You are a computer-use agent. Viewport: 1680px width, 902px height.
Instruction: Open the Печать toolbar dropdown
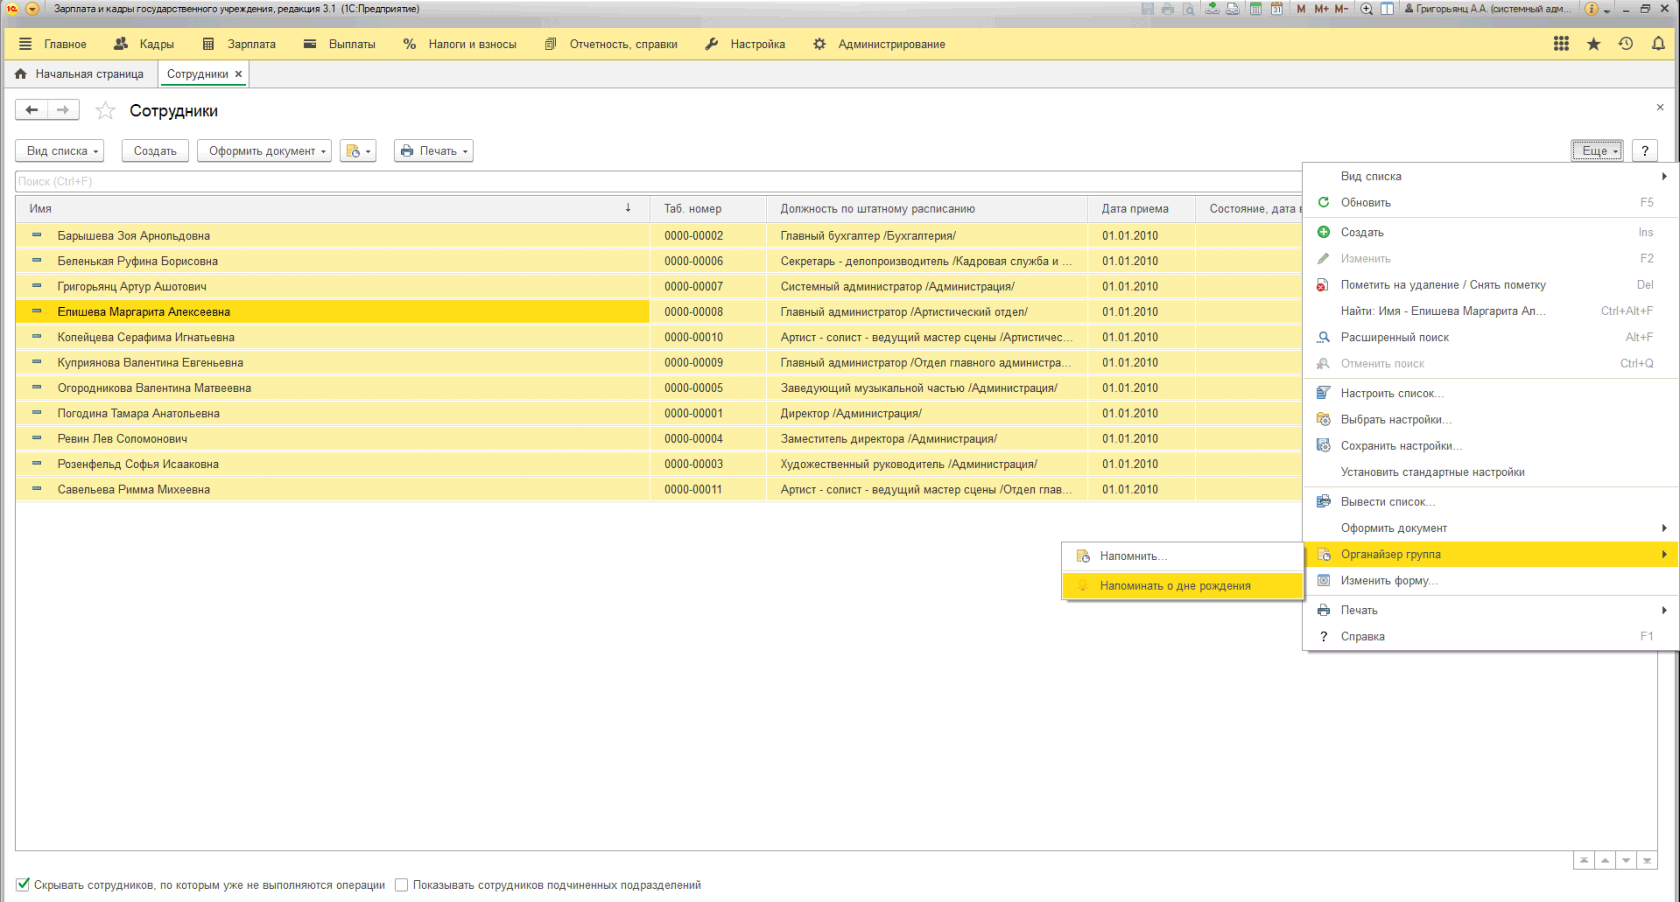pyautogui.click(x=433, y=151)
